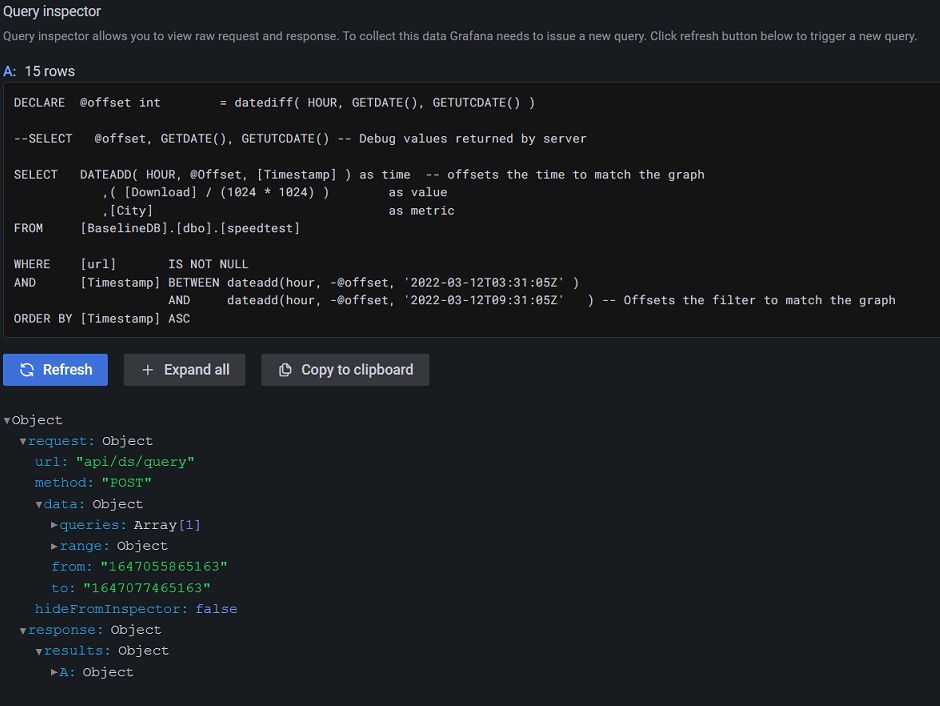Click the hideFromInspector false value

216,609
